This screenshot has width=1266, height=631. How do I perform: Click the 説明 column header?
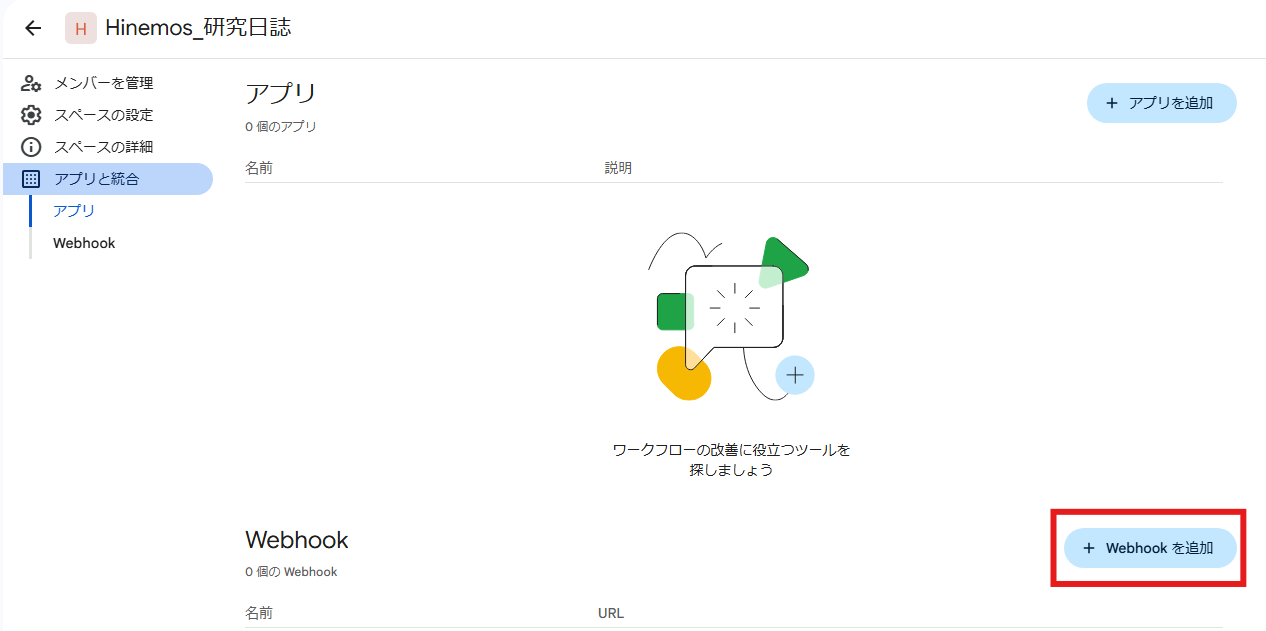pos(618,168)
